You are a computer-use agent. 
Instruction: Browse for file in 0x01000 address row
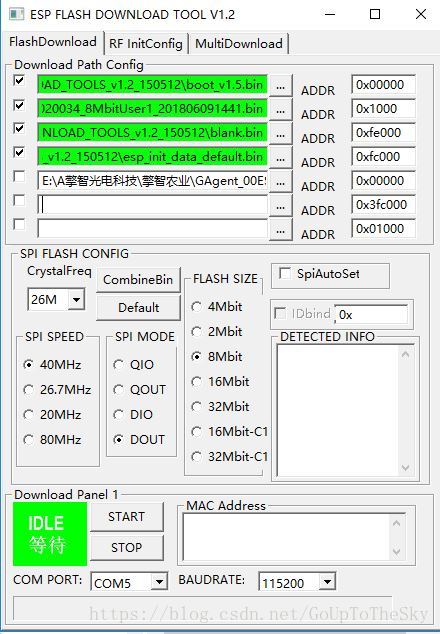[280, 229]
